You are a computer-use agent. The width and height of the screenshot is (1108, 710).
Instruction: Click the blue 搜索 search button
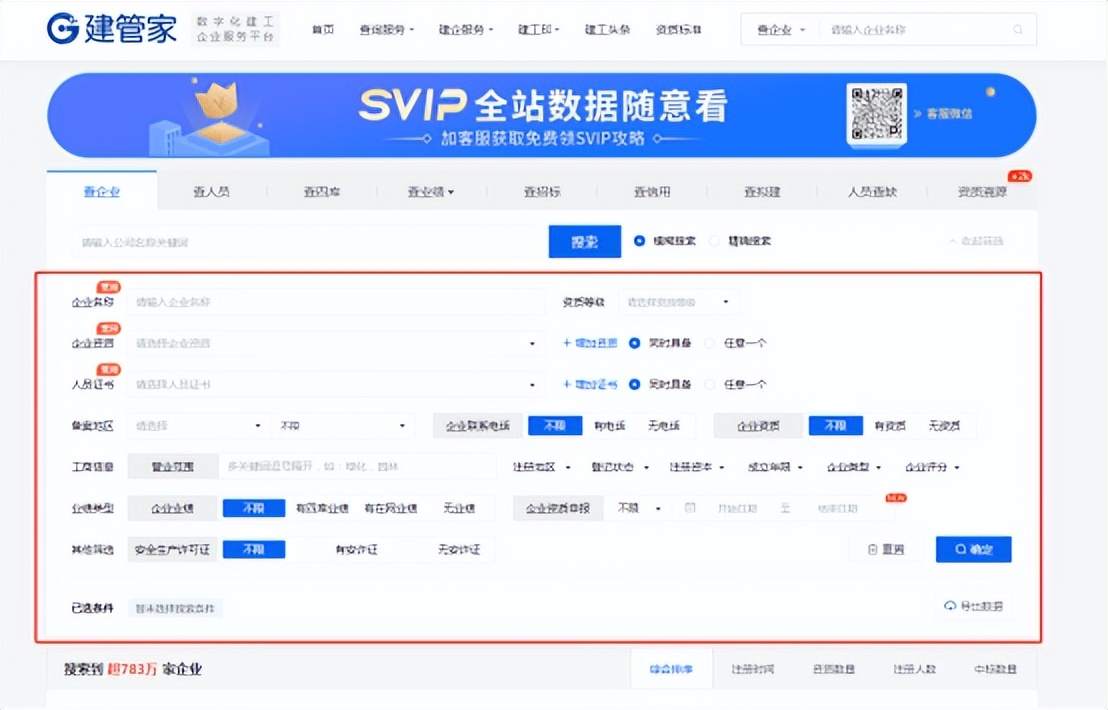tap(584, 240)
